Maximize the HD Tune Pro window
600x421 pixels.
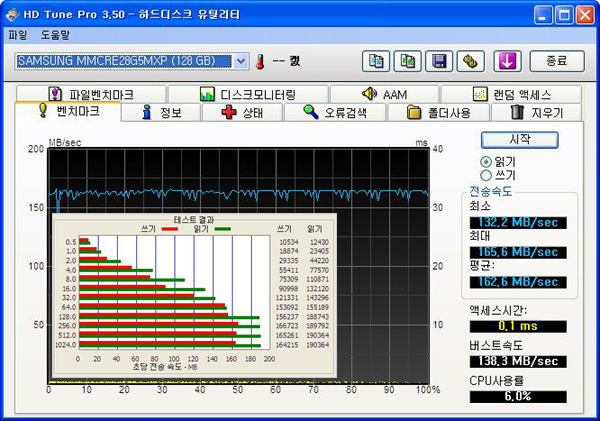[564, 15]
